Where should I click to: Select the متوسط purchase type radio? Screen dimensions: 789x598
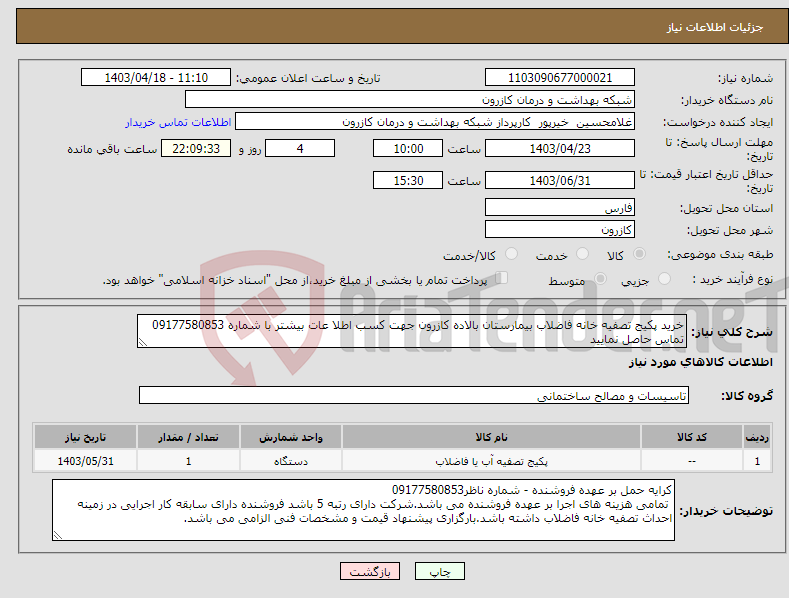pyautogui.click(x=600, y=279)
